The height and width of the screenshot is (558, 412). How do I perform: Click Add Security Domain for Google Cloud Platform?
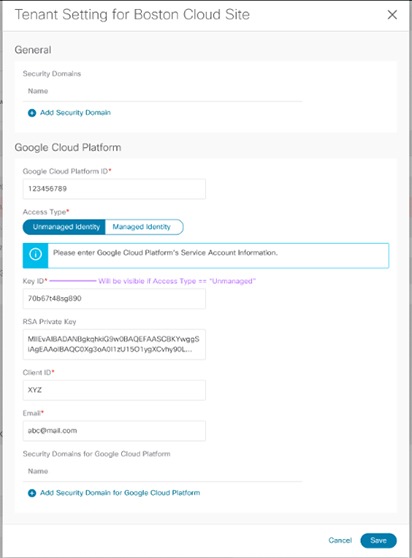pyautogui.click(x=120, y=493)
